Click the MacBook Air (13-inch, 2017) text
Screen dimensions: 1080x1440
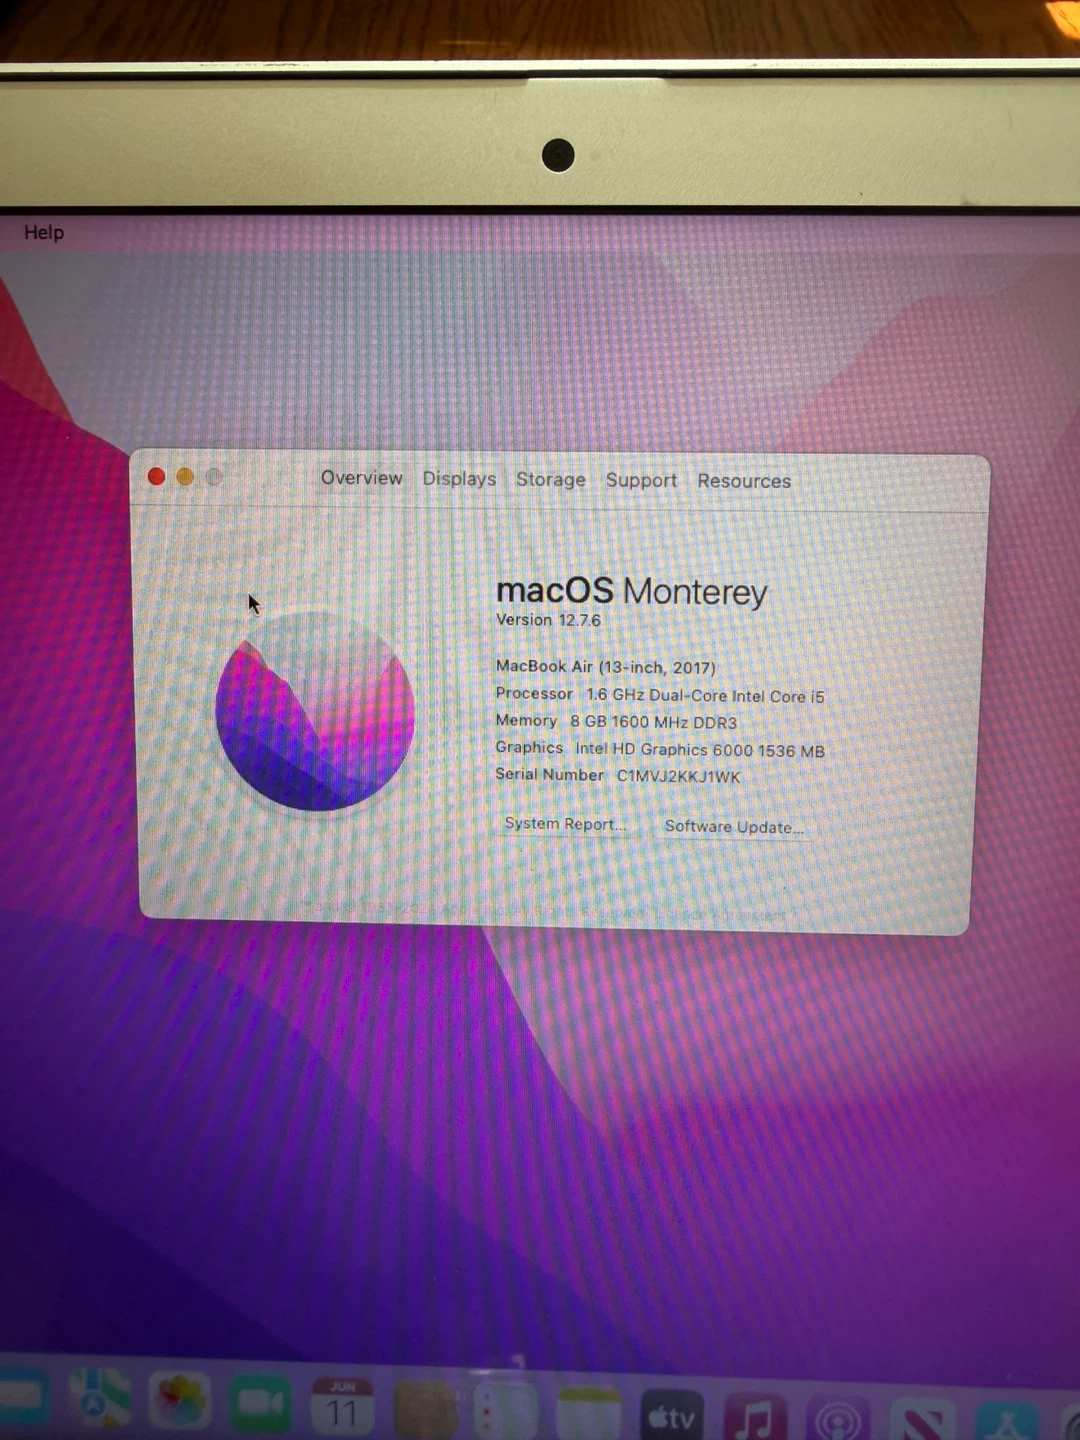coord(605,667)
